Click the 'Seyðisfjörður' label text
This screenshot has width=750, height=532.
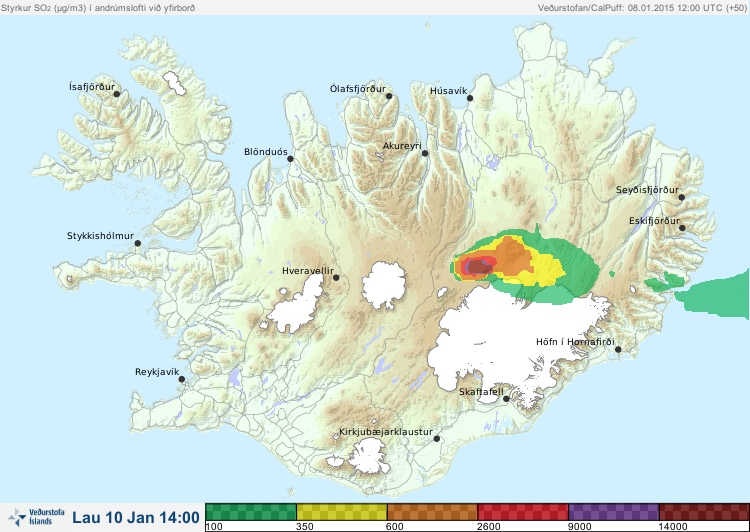pos(647,190)
